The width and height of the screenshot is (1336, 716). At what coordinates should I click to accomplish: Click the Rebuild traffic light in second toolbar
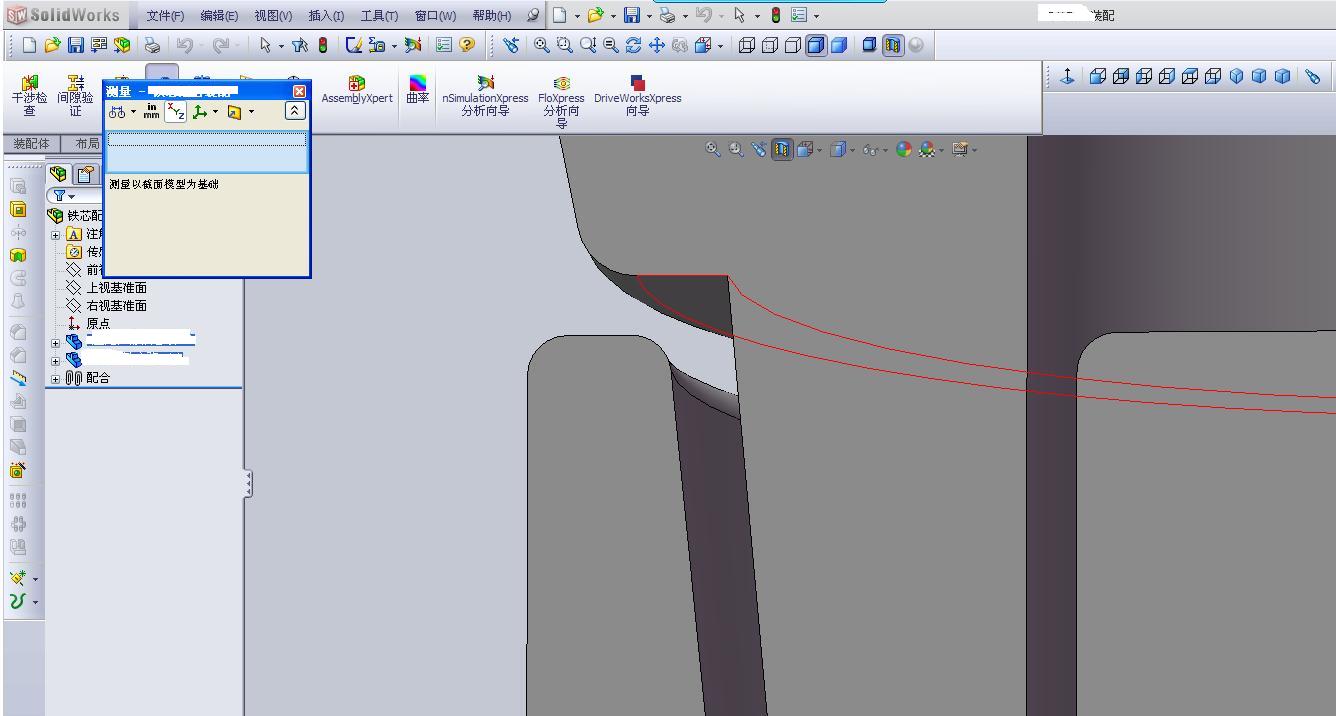point(323,45)
